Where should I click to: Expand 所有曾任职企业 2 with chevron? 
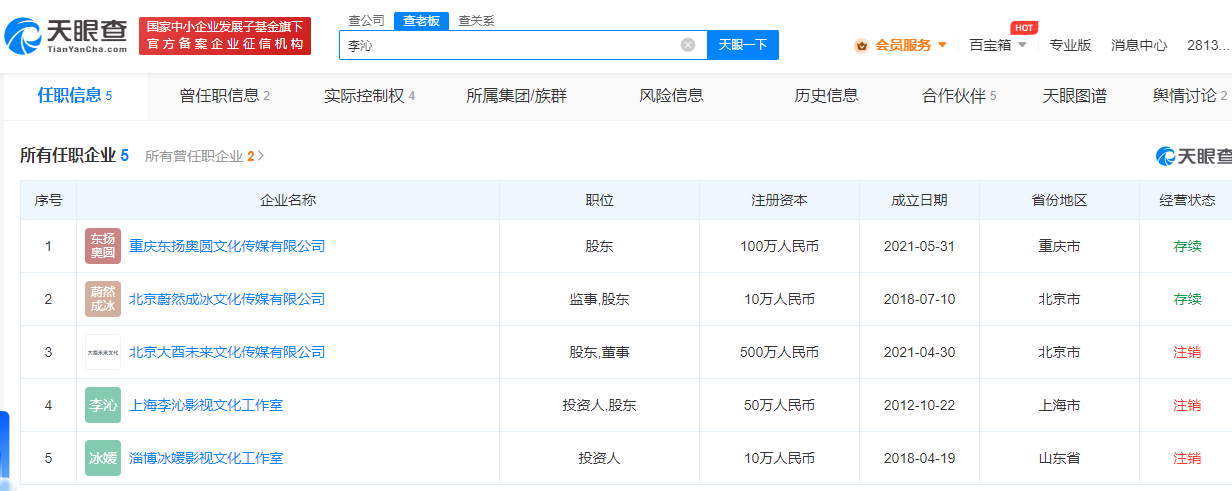coord(205,156)
